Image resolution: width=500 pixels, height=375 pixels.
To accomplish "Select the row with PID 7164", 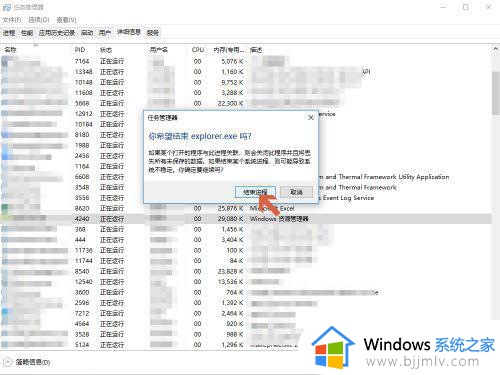I will (246, 61).
